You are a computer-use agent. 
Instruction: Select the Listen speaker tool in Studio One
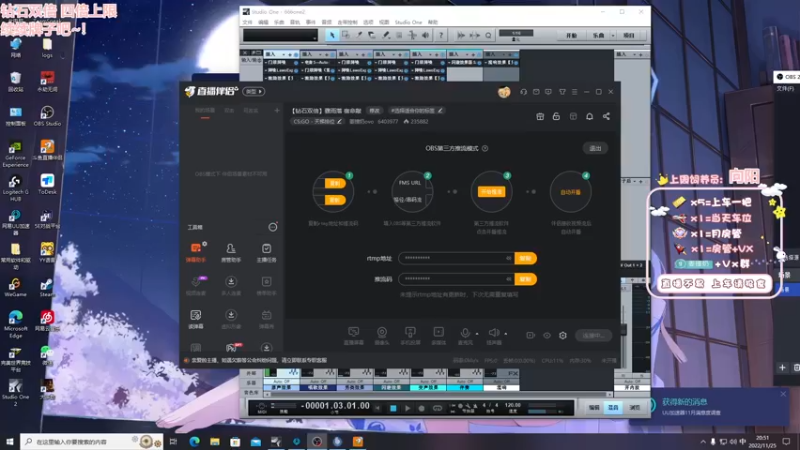click(426, 35)
